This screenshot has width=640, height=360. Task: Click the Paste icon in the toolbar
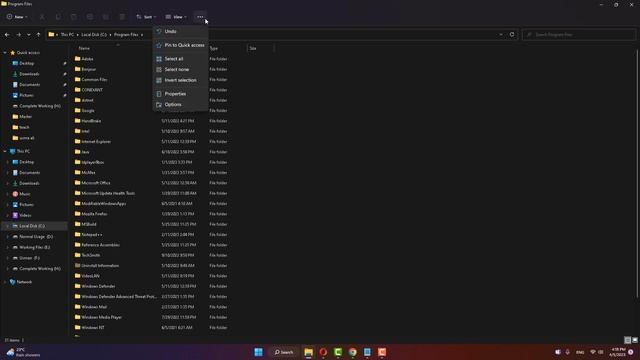(74, 17)
